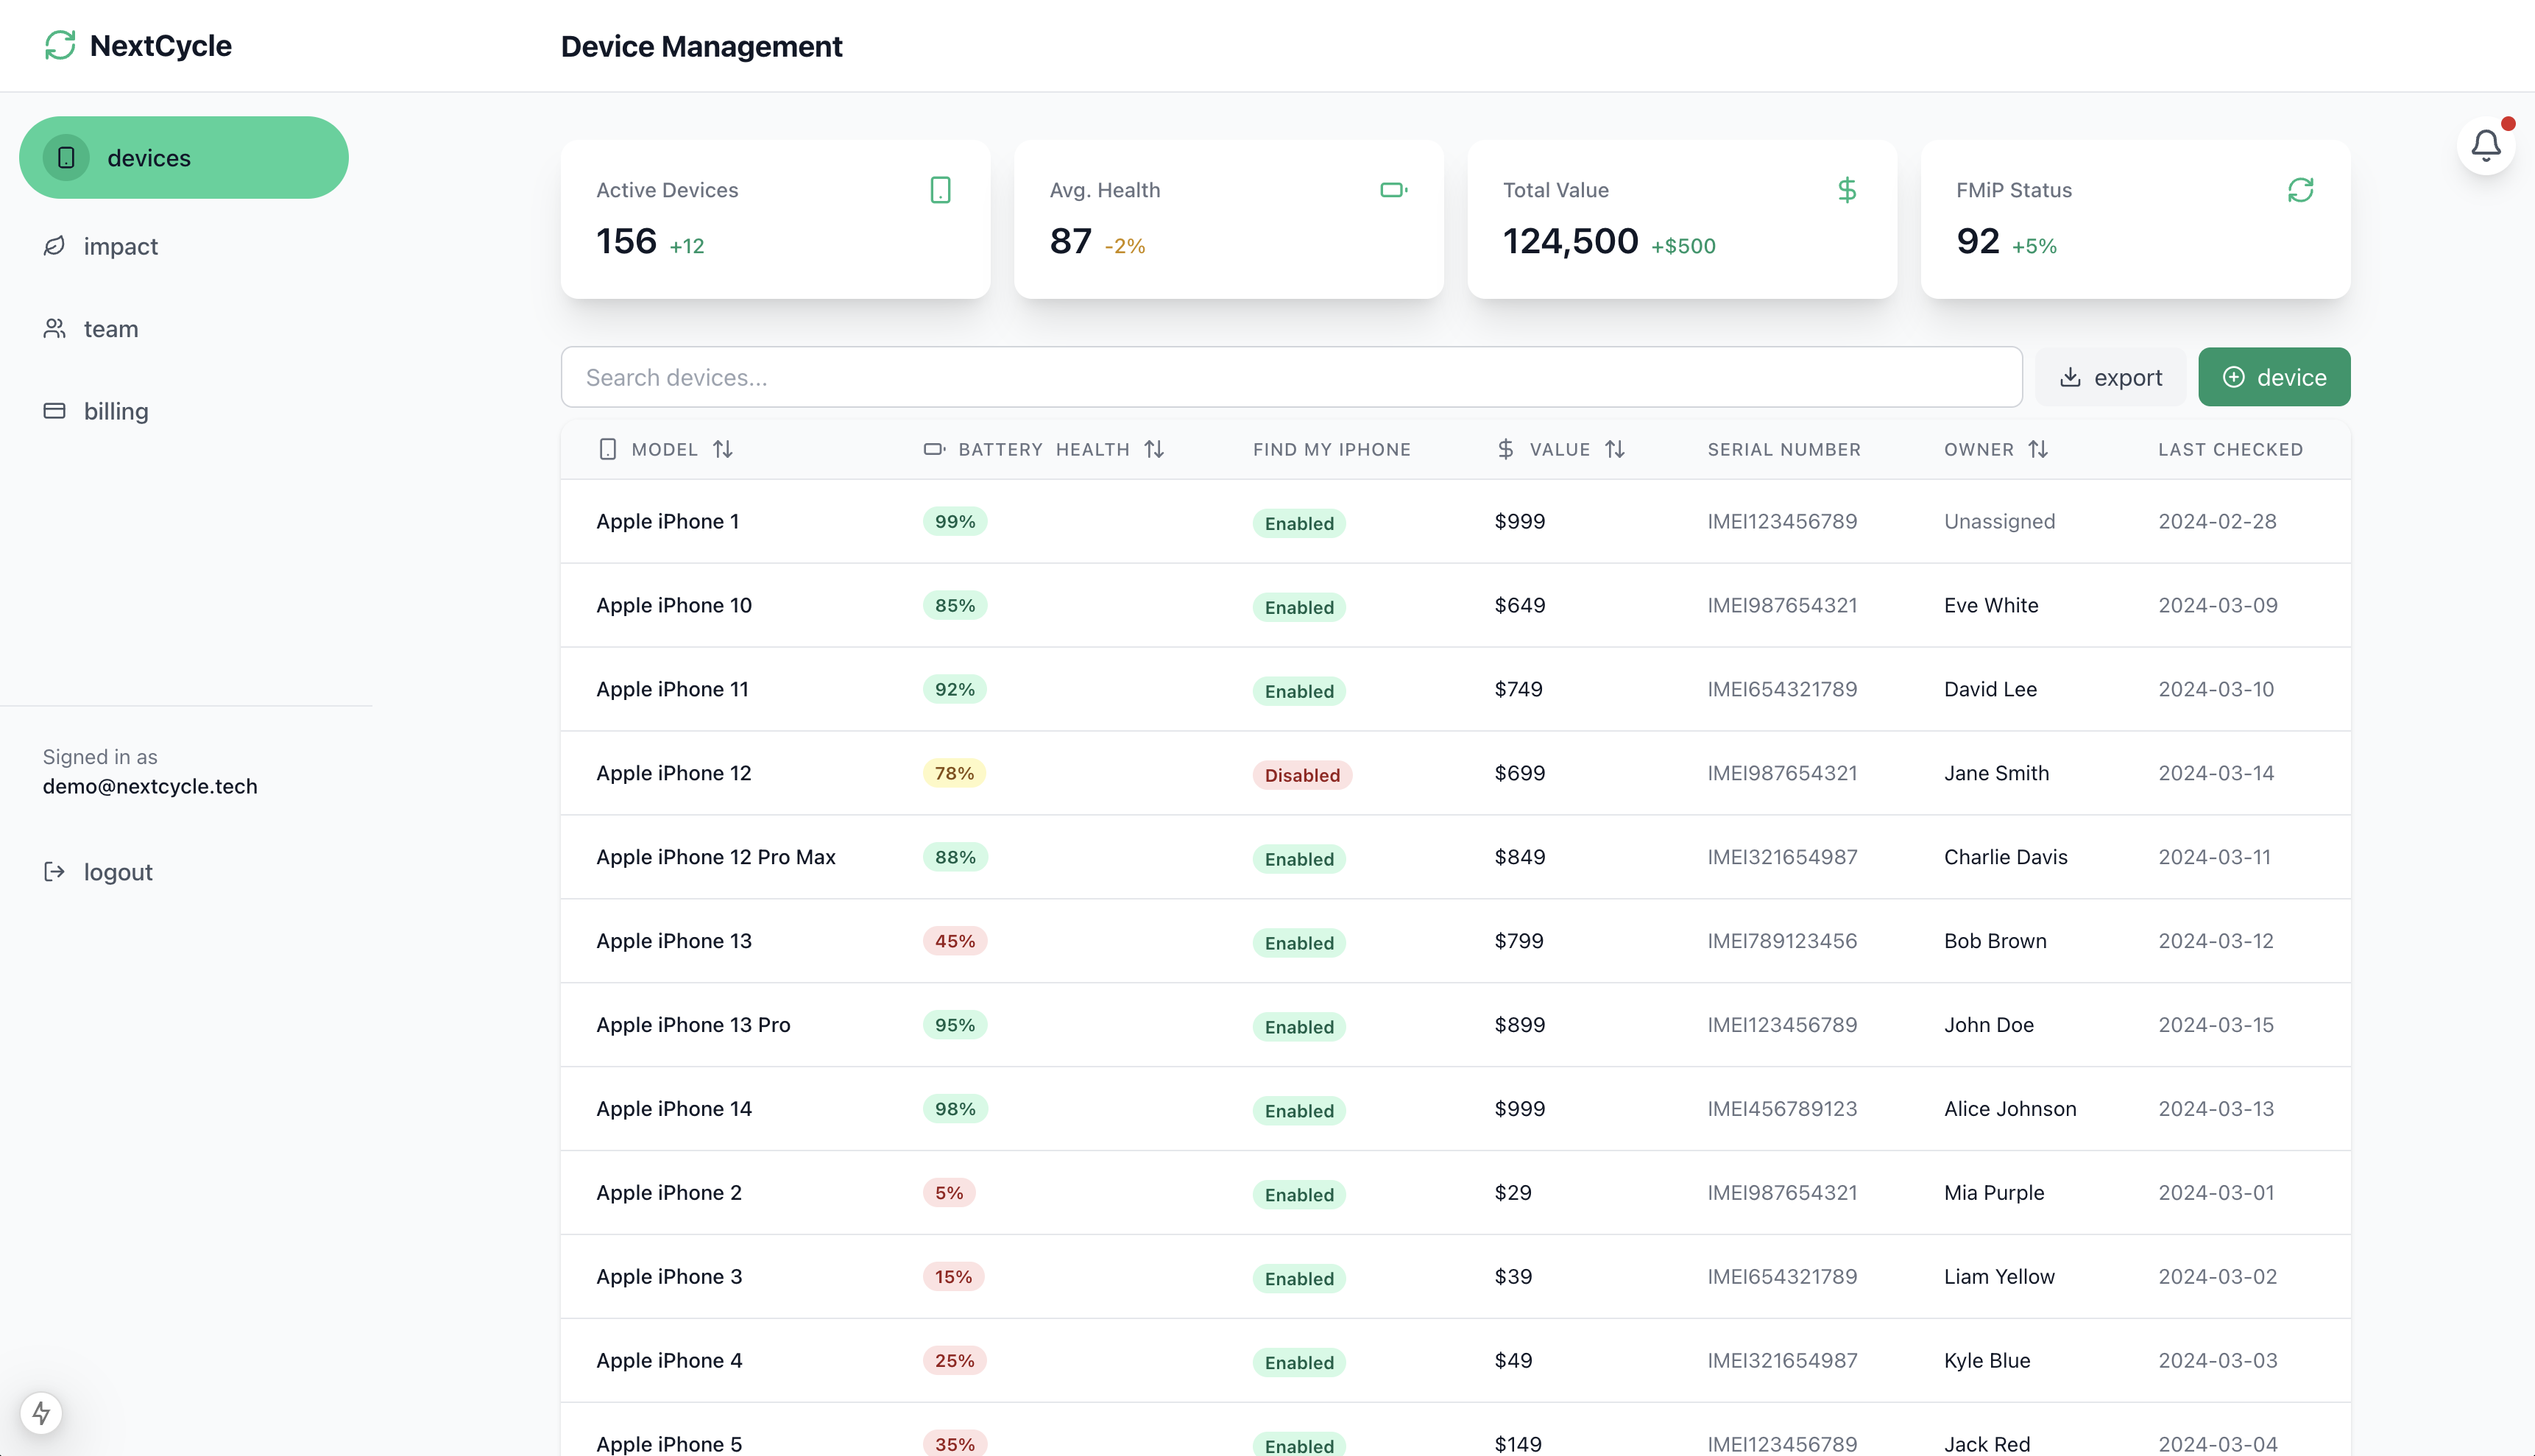Add a new device
Image resolution: width=2535 pixels, height=1456 pixels.
click(2274, 377)
